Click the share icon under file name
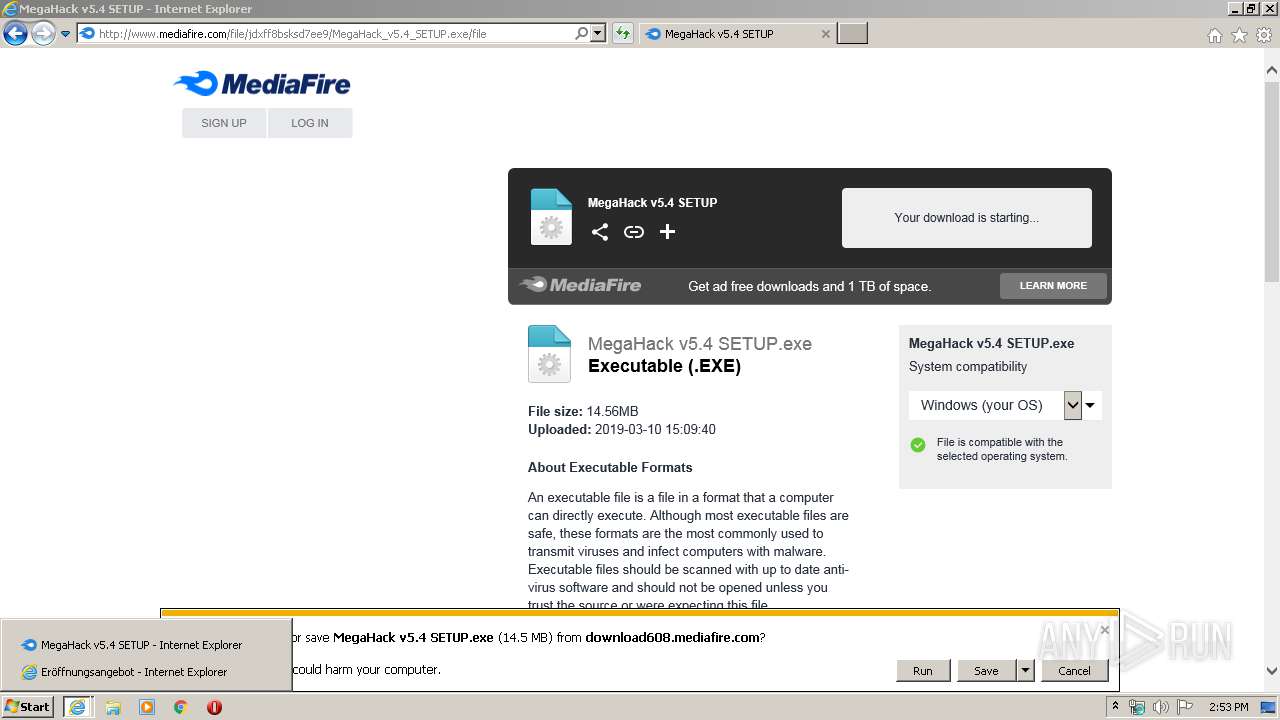The width and height of the screenshot is (1280, 720). point(600,232)
